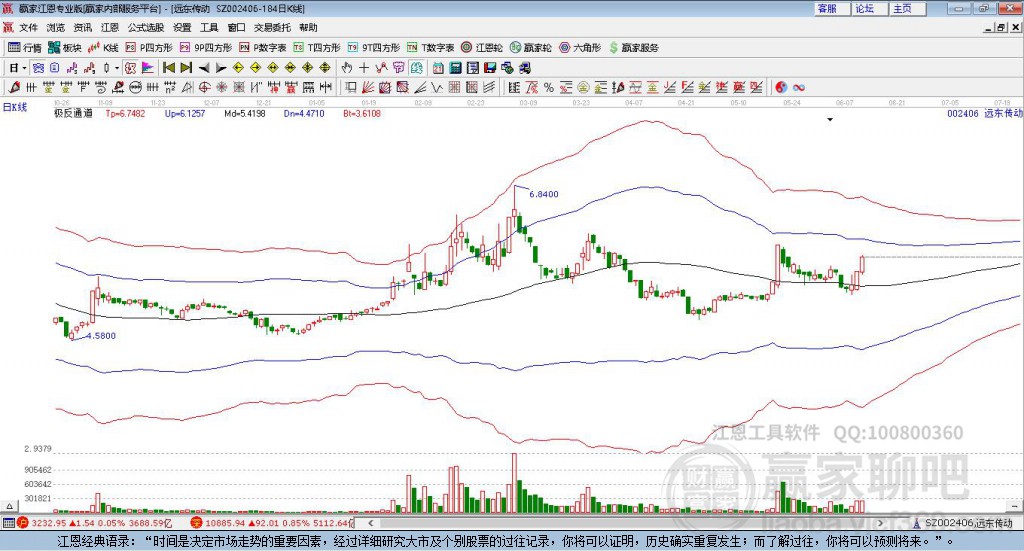
Task: Open the 江恩 menu
Action: [110, 27]
